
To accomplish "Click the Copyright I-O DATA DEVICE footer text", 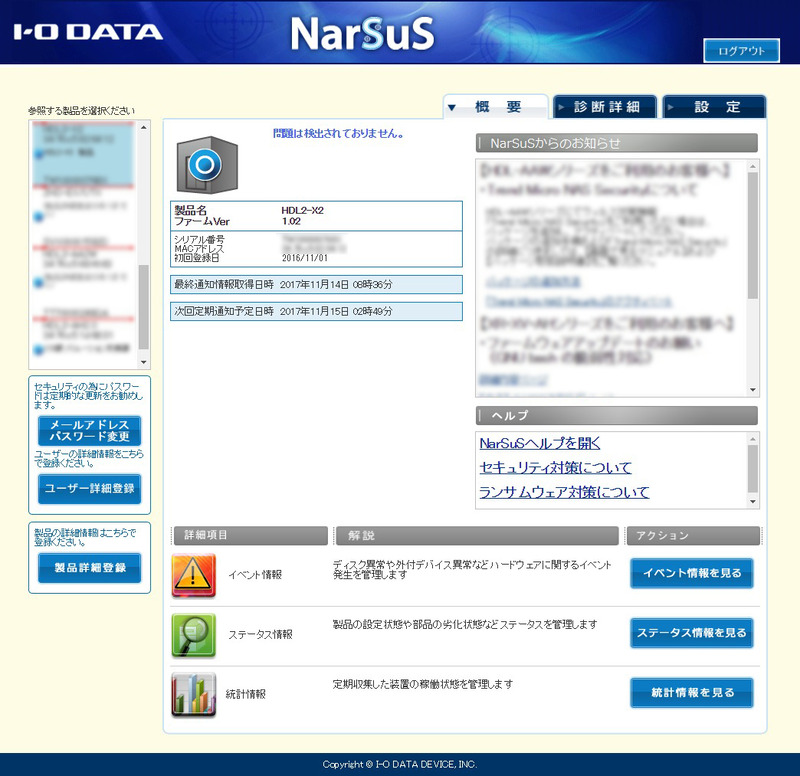I will (399, 764).
